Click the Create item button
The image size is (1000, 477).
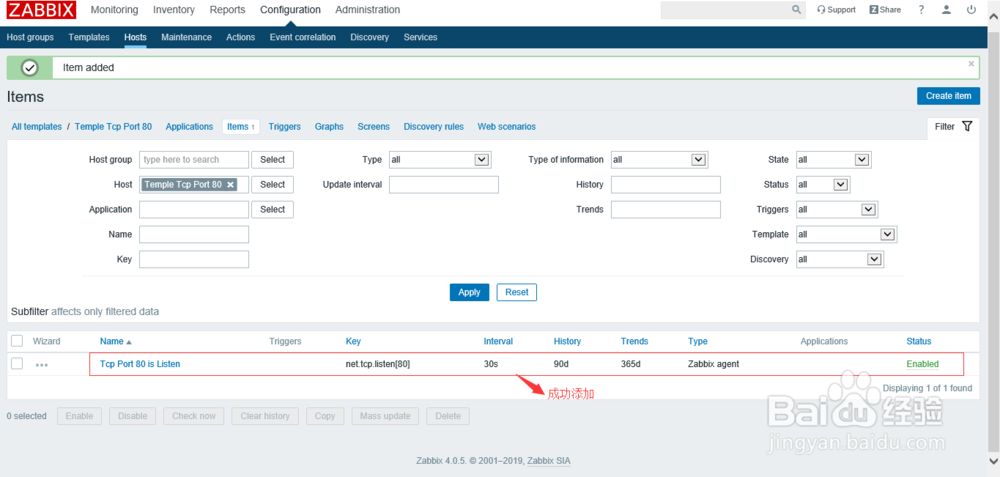(948, 96)
